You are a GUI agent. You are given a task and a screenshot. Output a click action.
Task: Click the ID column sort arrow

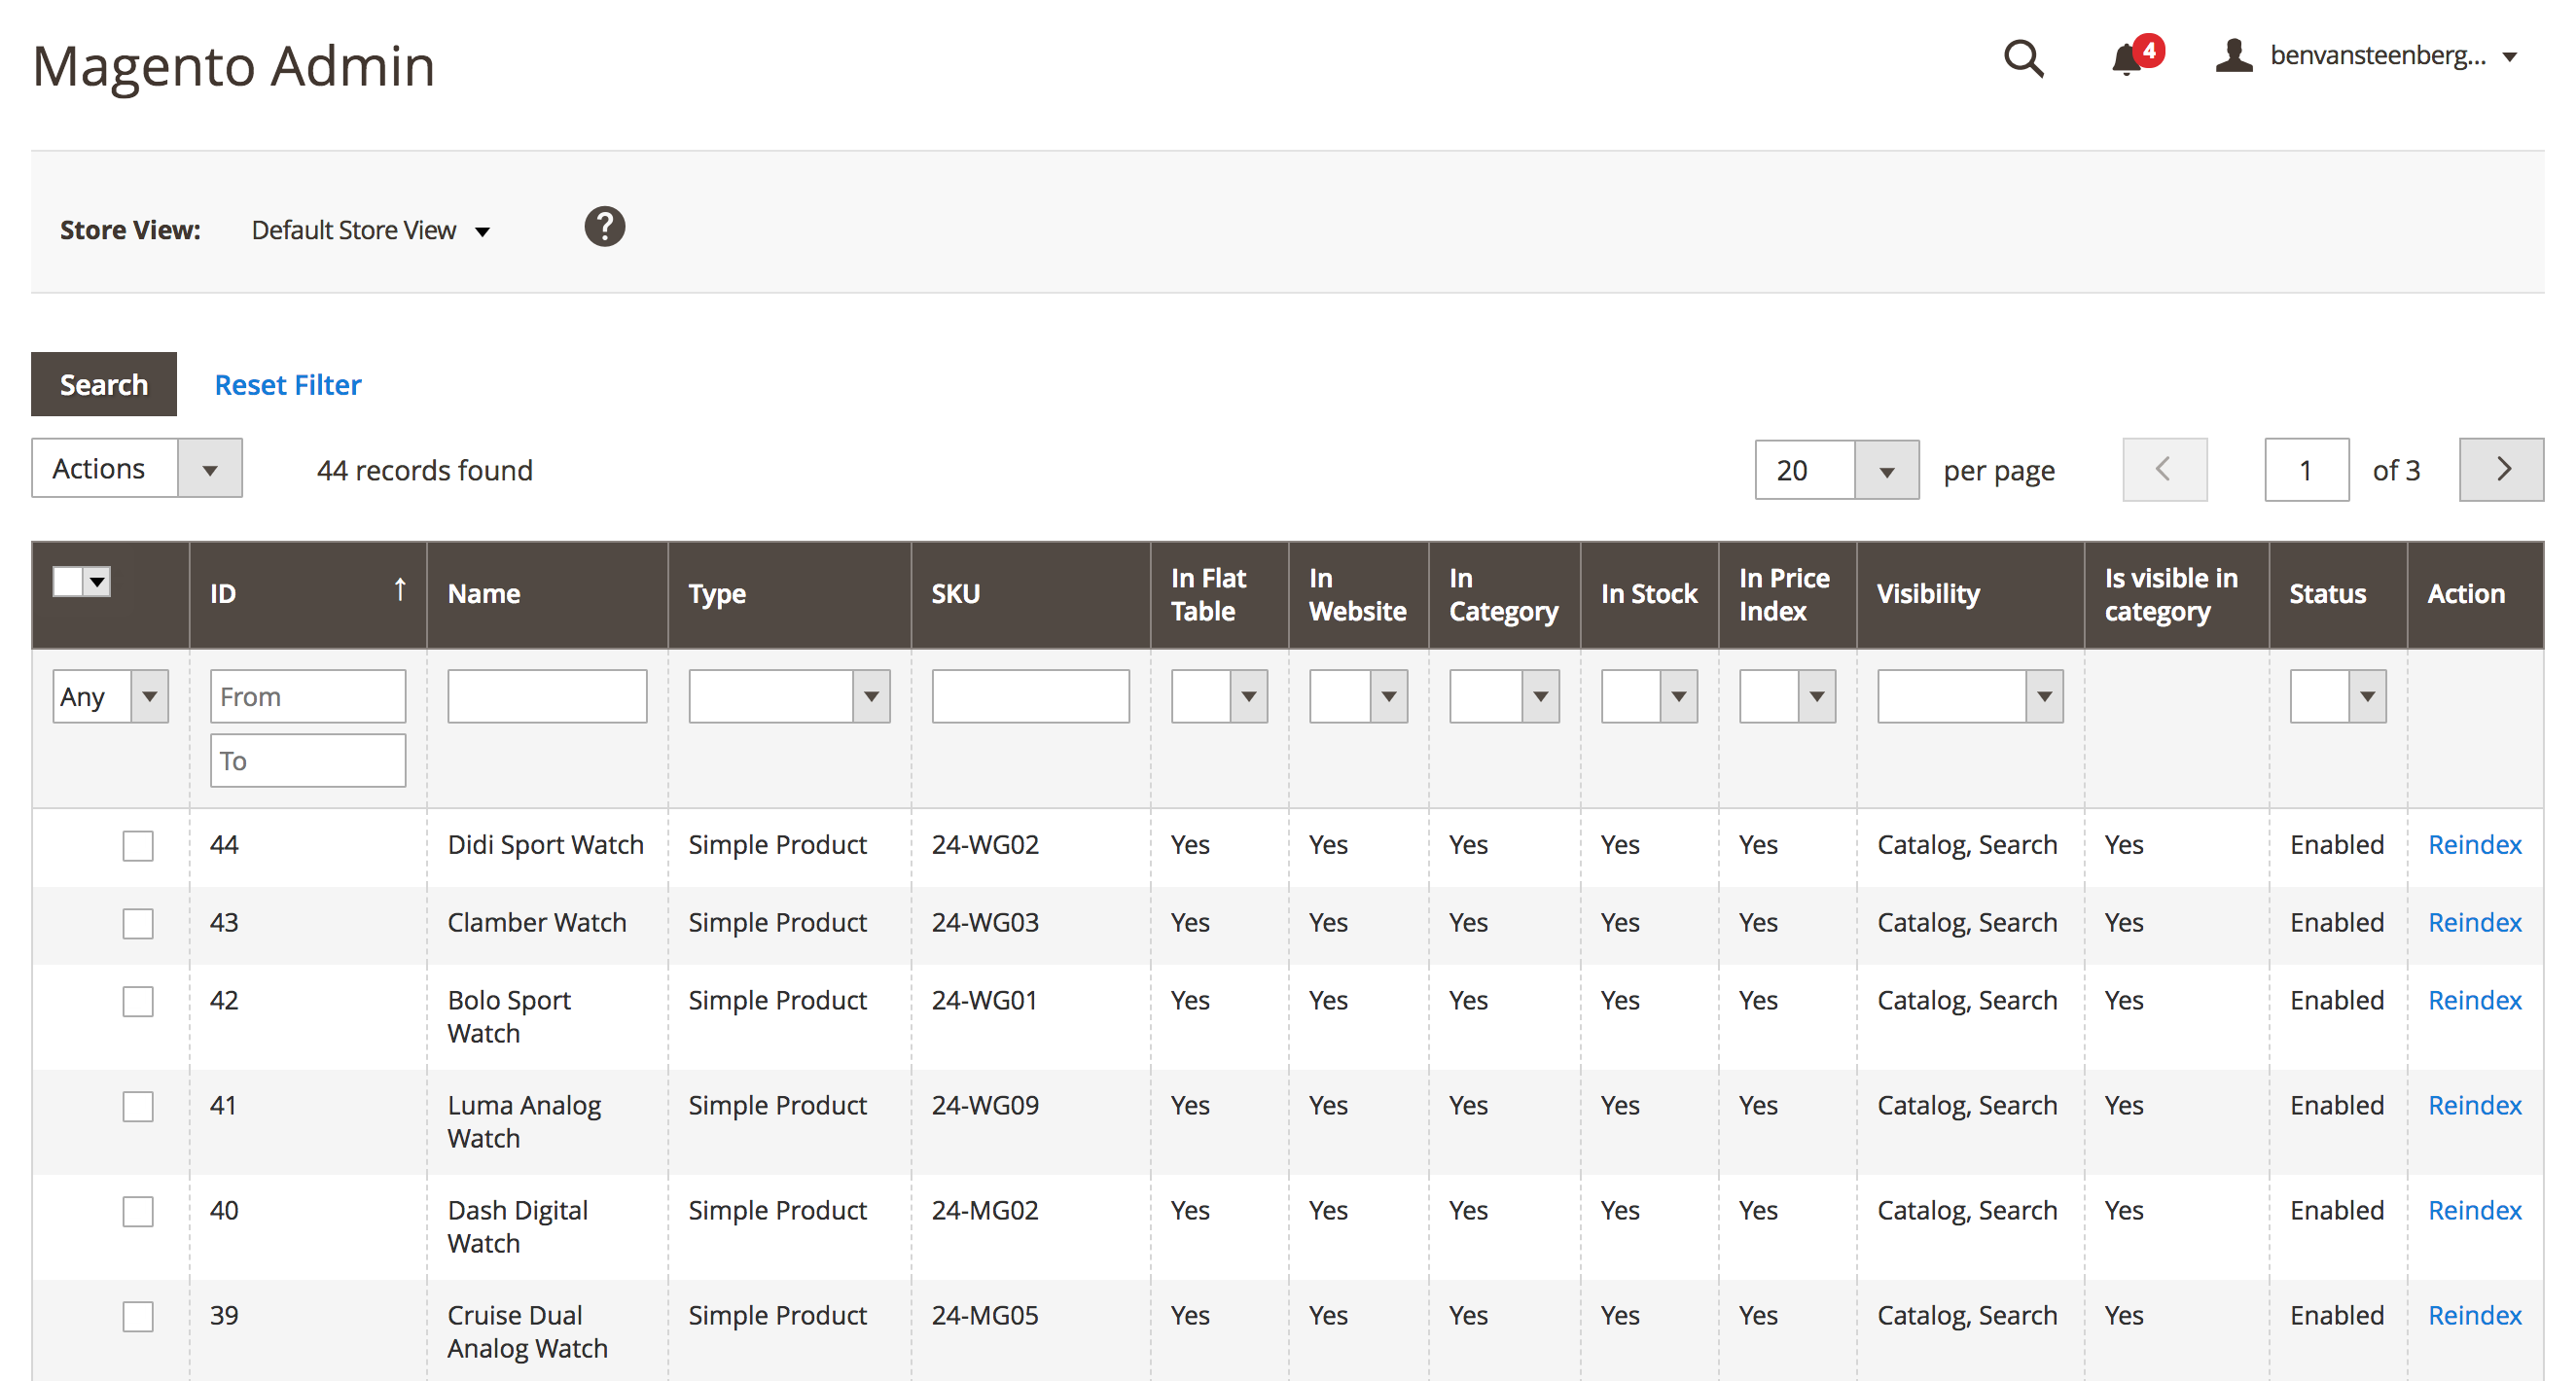click(x=399, y=592)
